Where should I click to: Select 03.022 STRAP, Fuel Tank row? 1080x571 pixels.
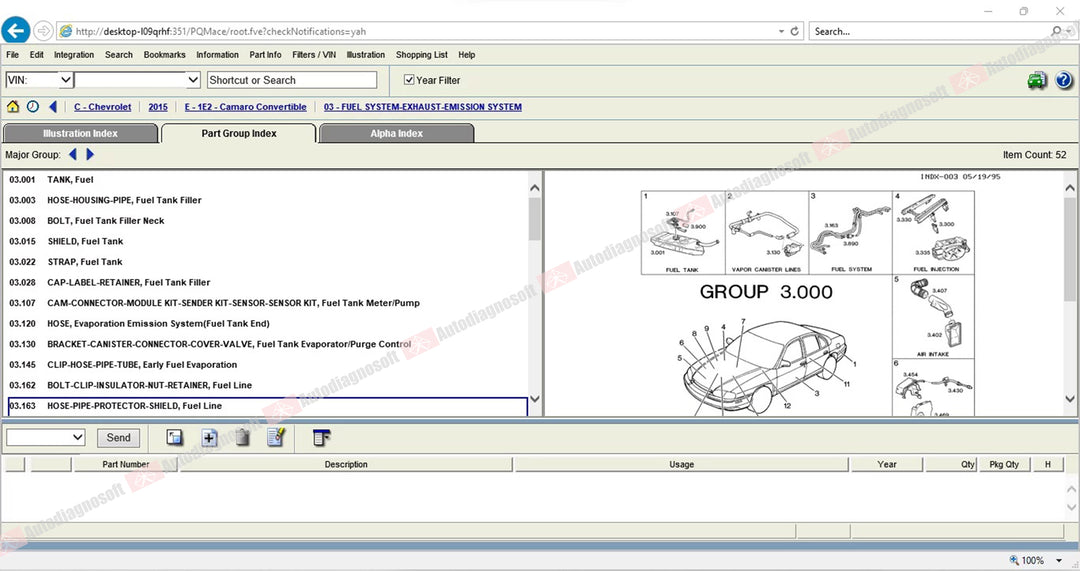(267, 262)
